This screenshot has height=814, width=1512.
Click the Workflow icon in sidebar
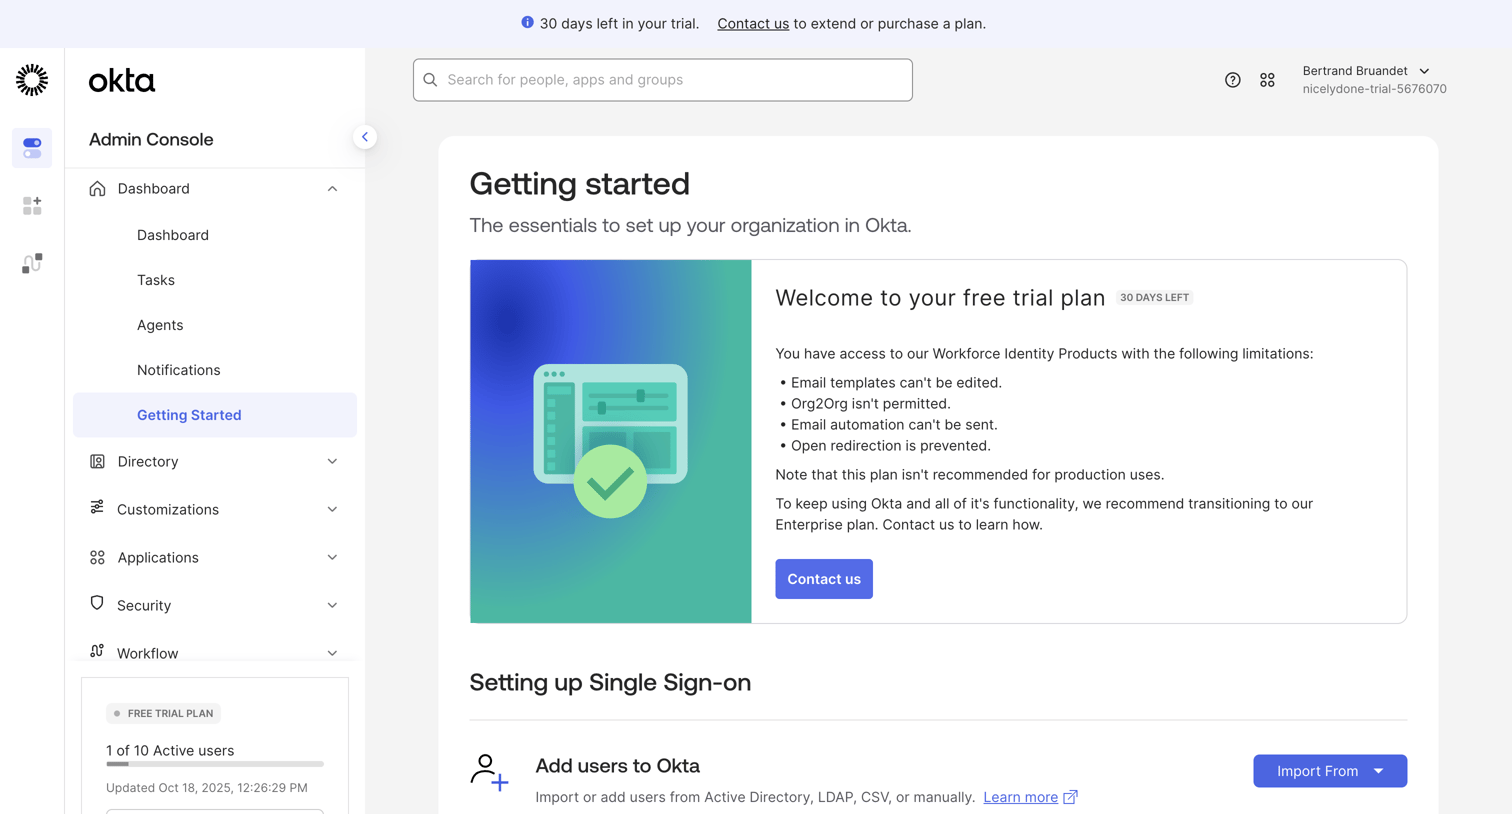pos(97,651)
